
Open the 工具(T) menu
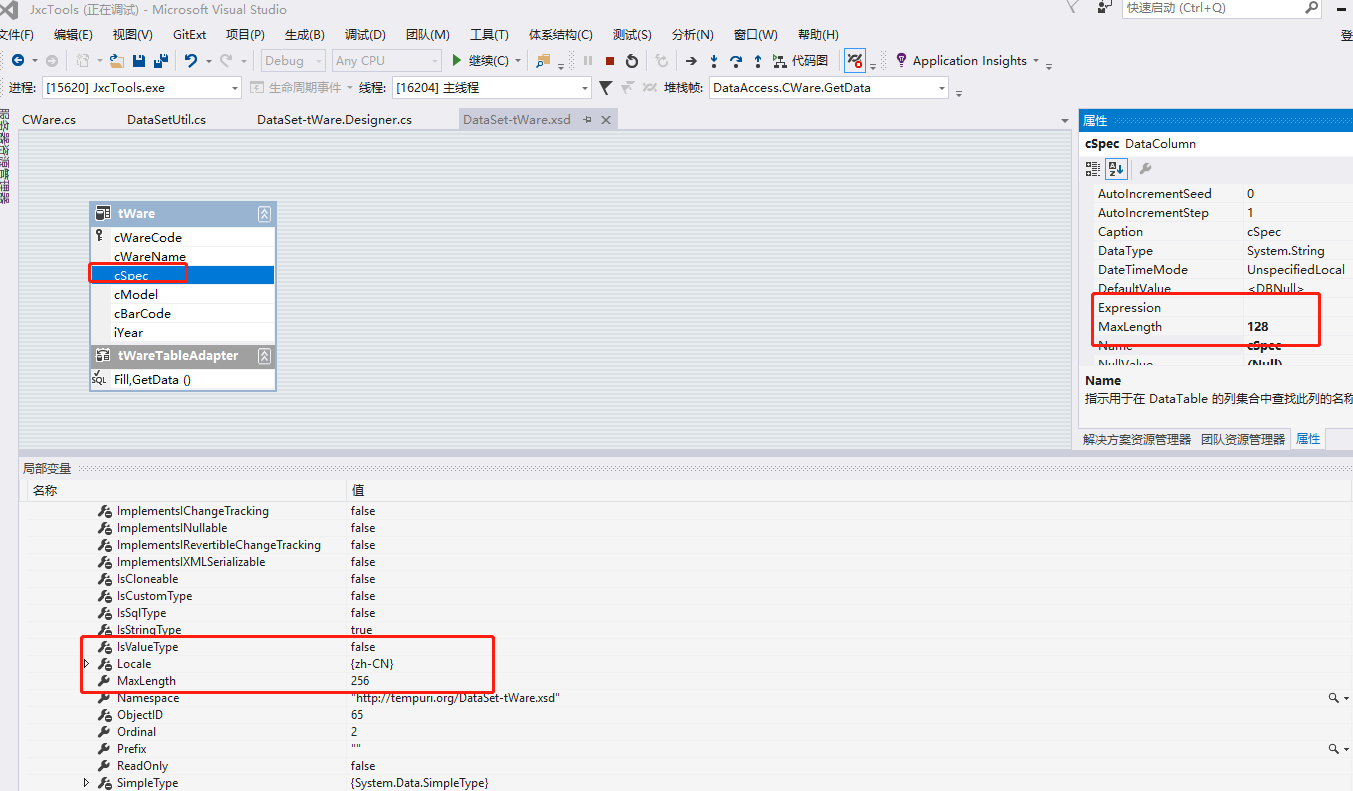(x=489, y=35)
